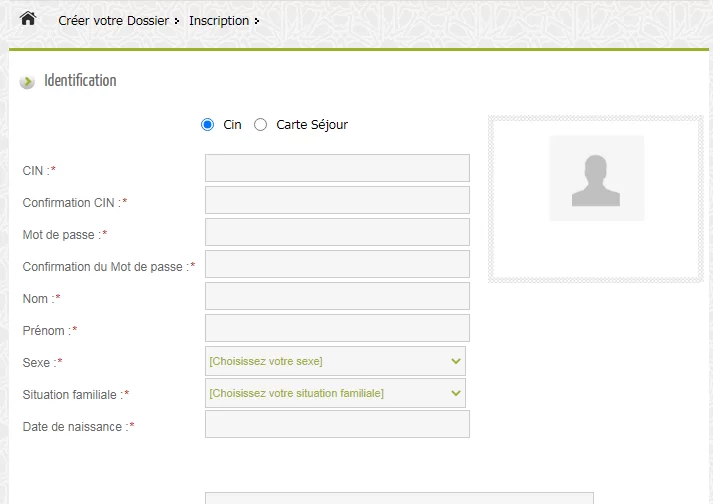
Task: Open Créer votre Dossier breadcrumb link
Action: (113, 21)
